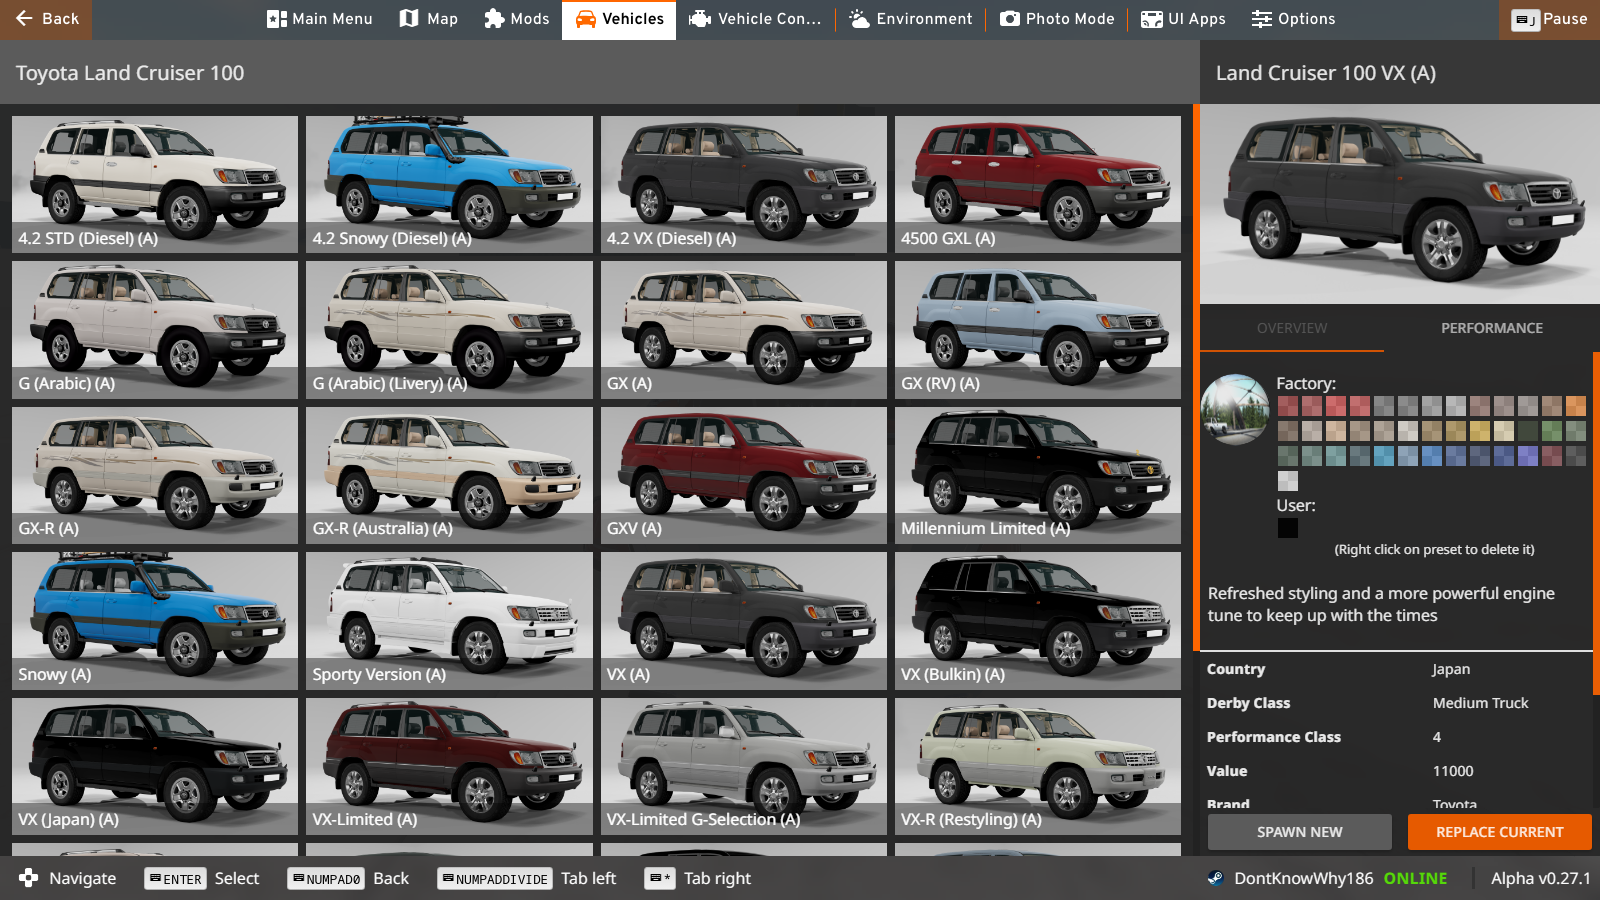This screenshot has width=1600, height=900.
Task: Select the GX-R (A) vehicle card
Action: [x=155, y=475]
